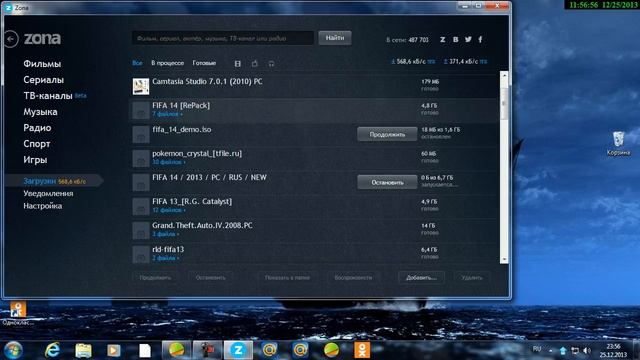This screenshot has width=640, height=360.
Task: Open the upload speed limit link
Action: point(483,62)
